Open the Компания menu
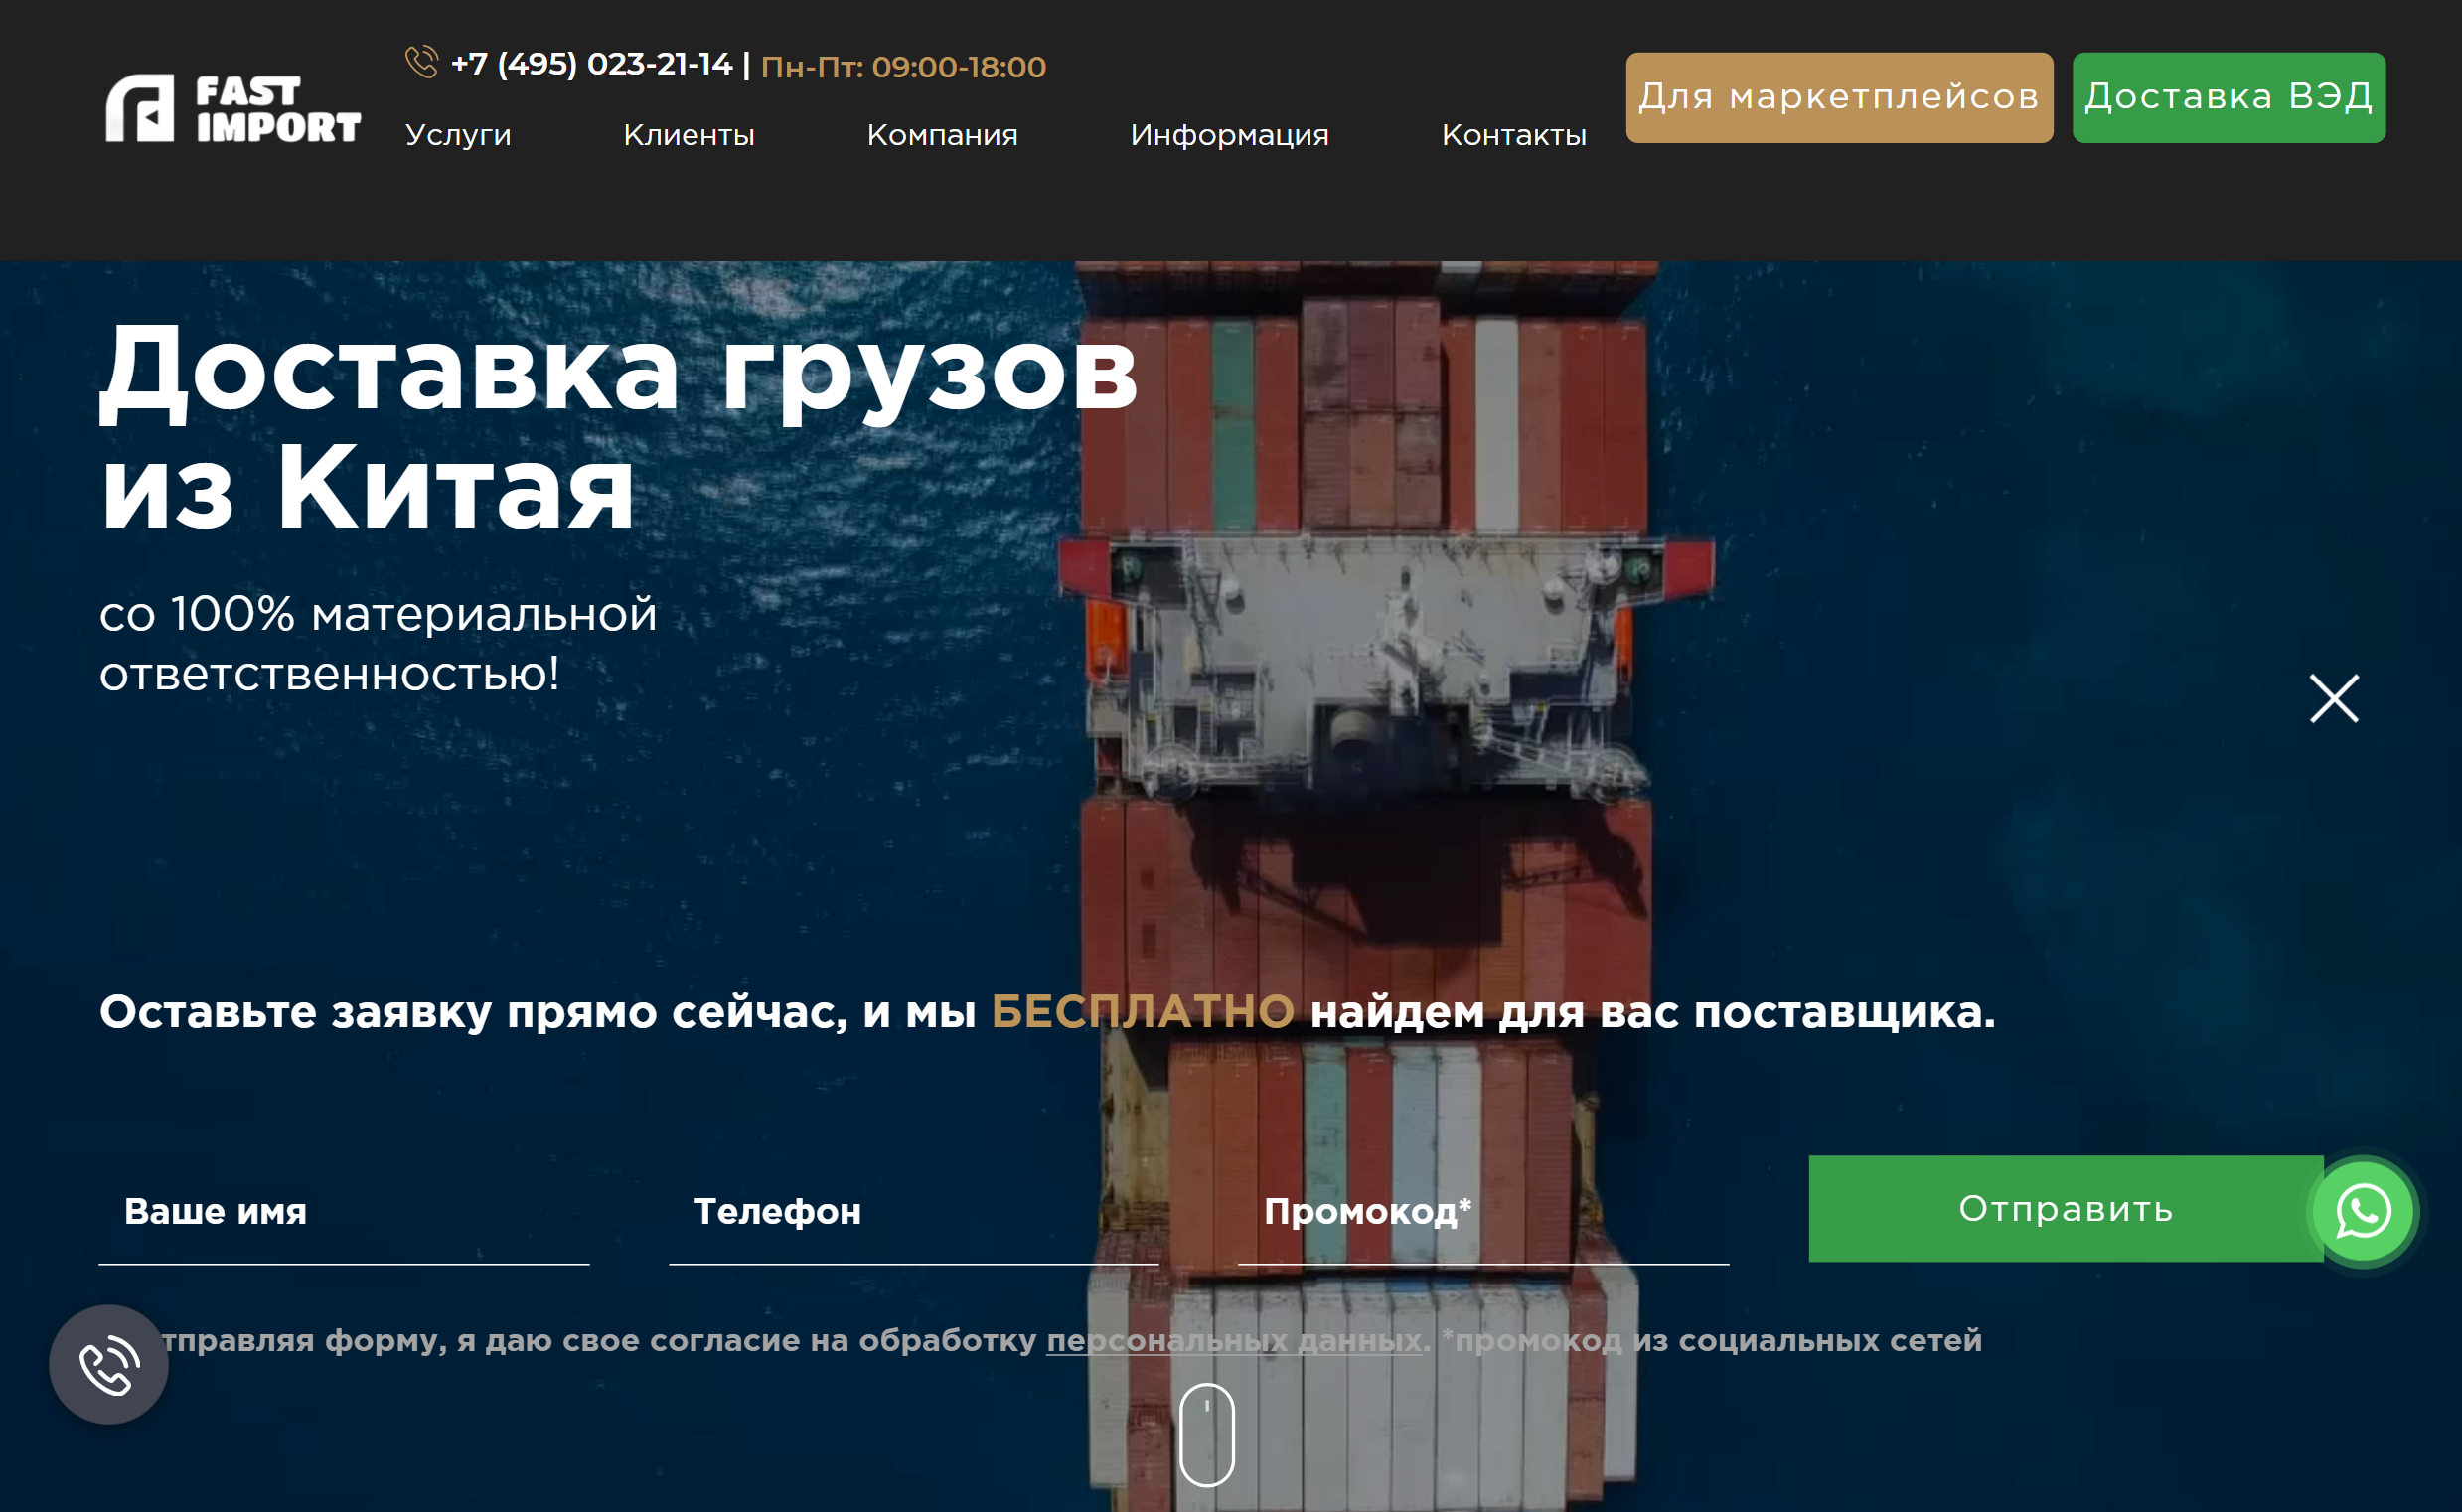 [x=942, y=135]
